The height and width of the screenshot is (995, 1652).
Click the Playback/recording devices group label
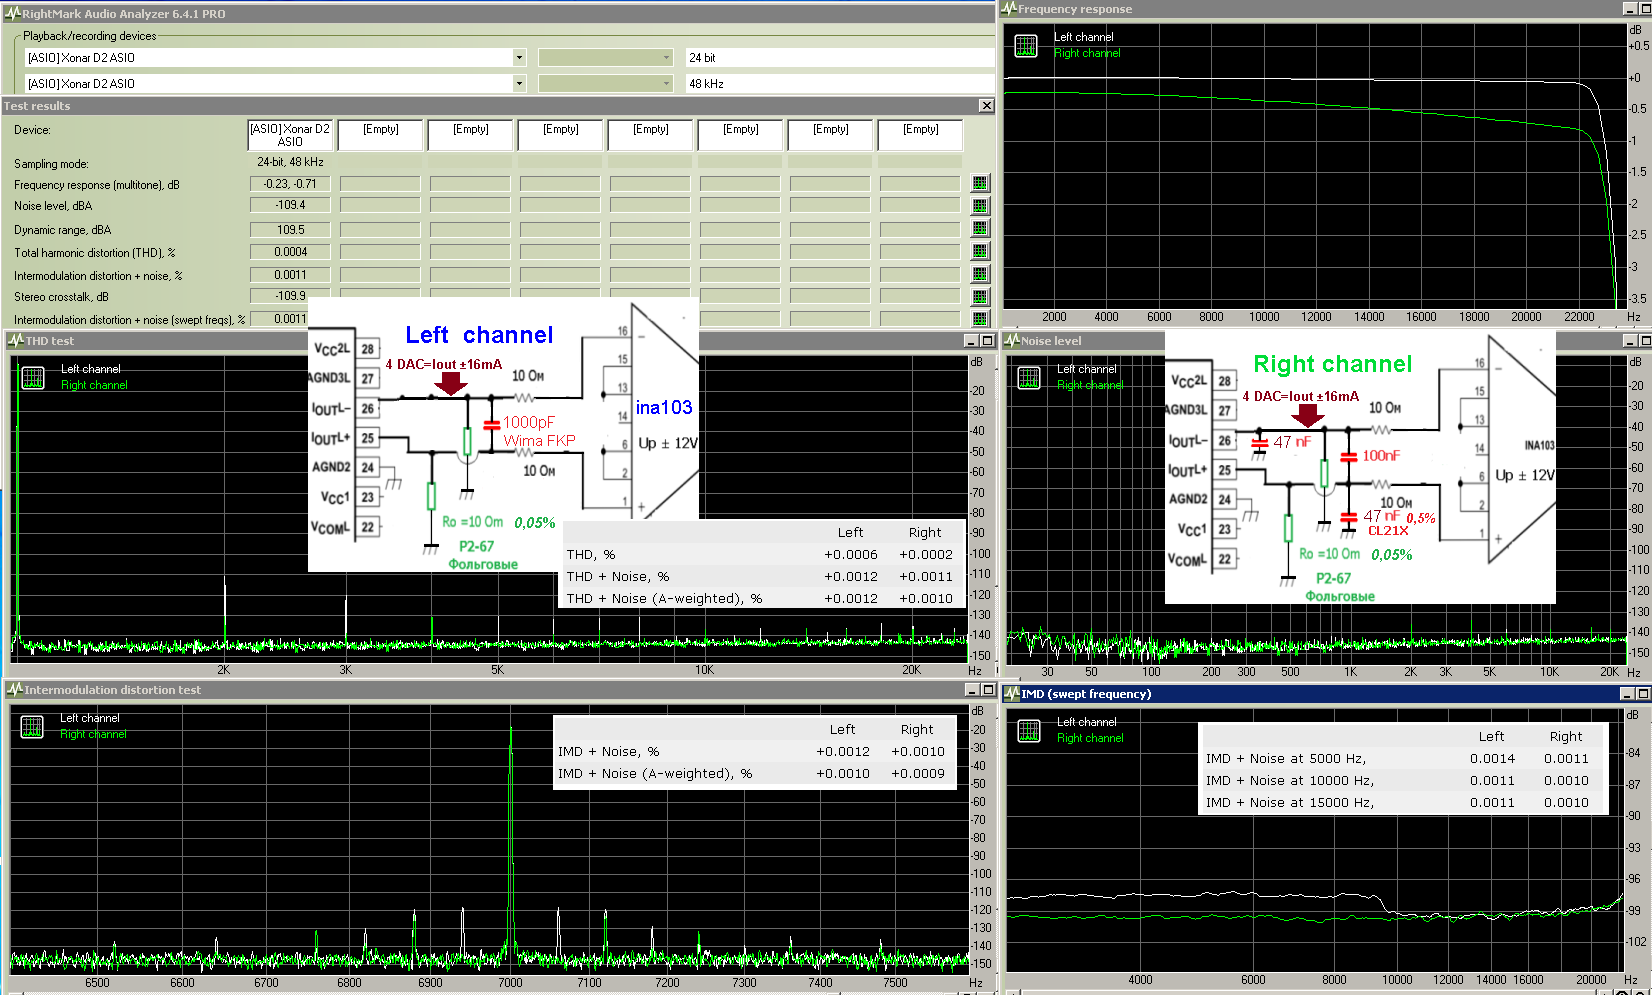click(90, 36)
